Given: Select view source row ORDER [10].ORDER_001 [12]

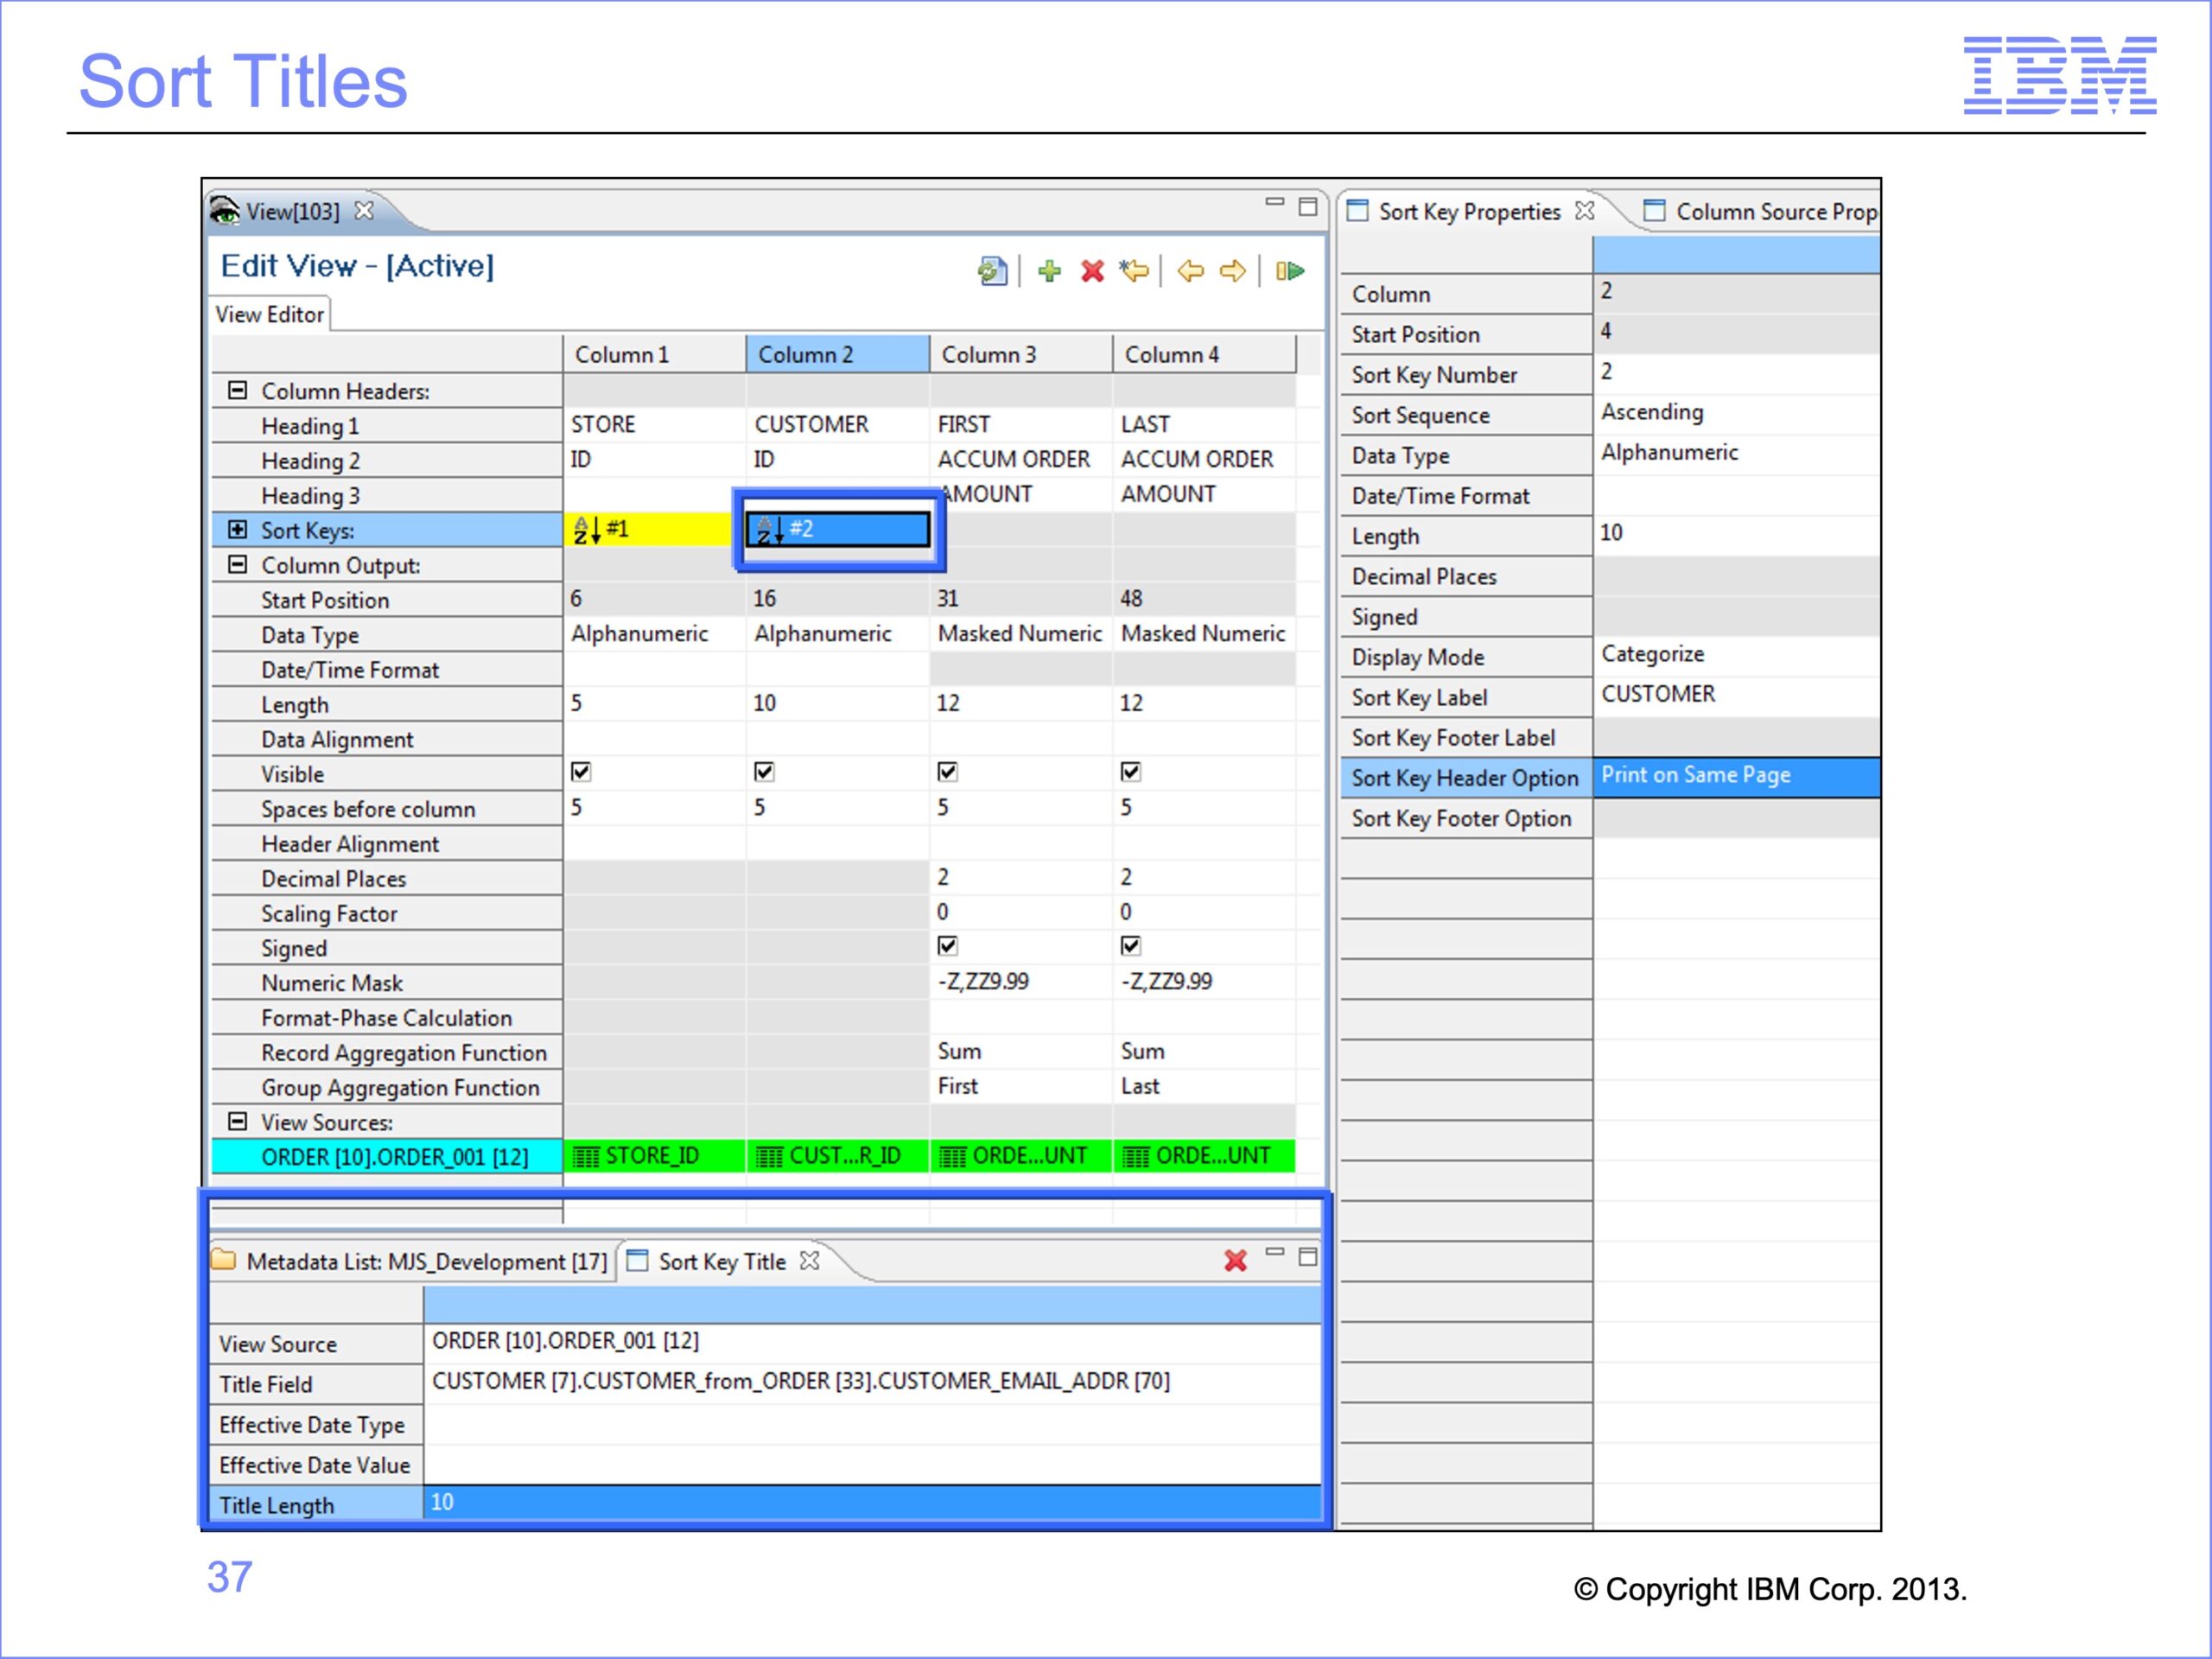Looking at the screenshot, I should coord(387,1157).
